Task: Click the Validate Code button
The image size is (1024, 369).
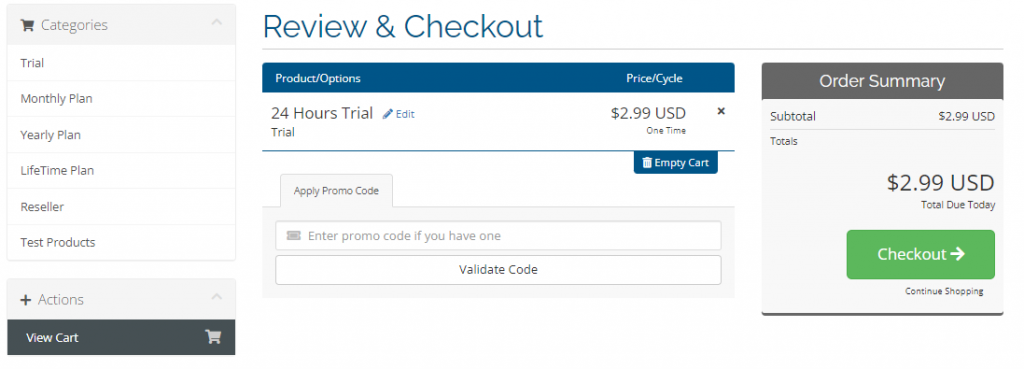Action: (x=498, y=270)
